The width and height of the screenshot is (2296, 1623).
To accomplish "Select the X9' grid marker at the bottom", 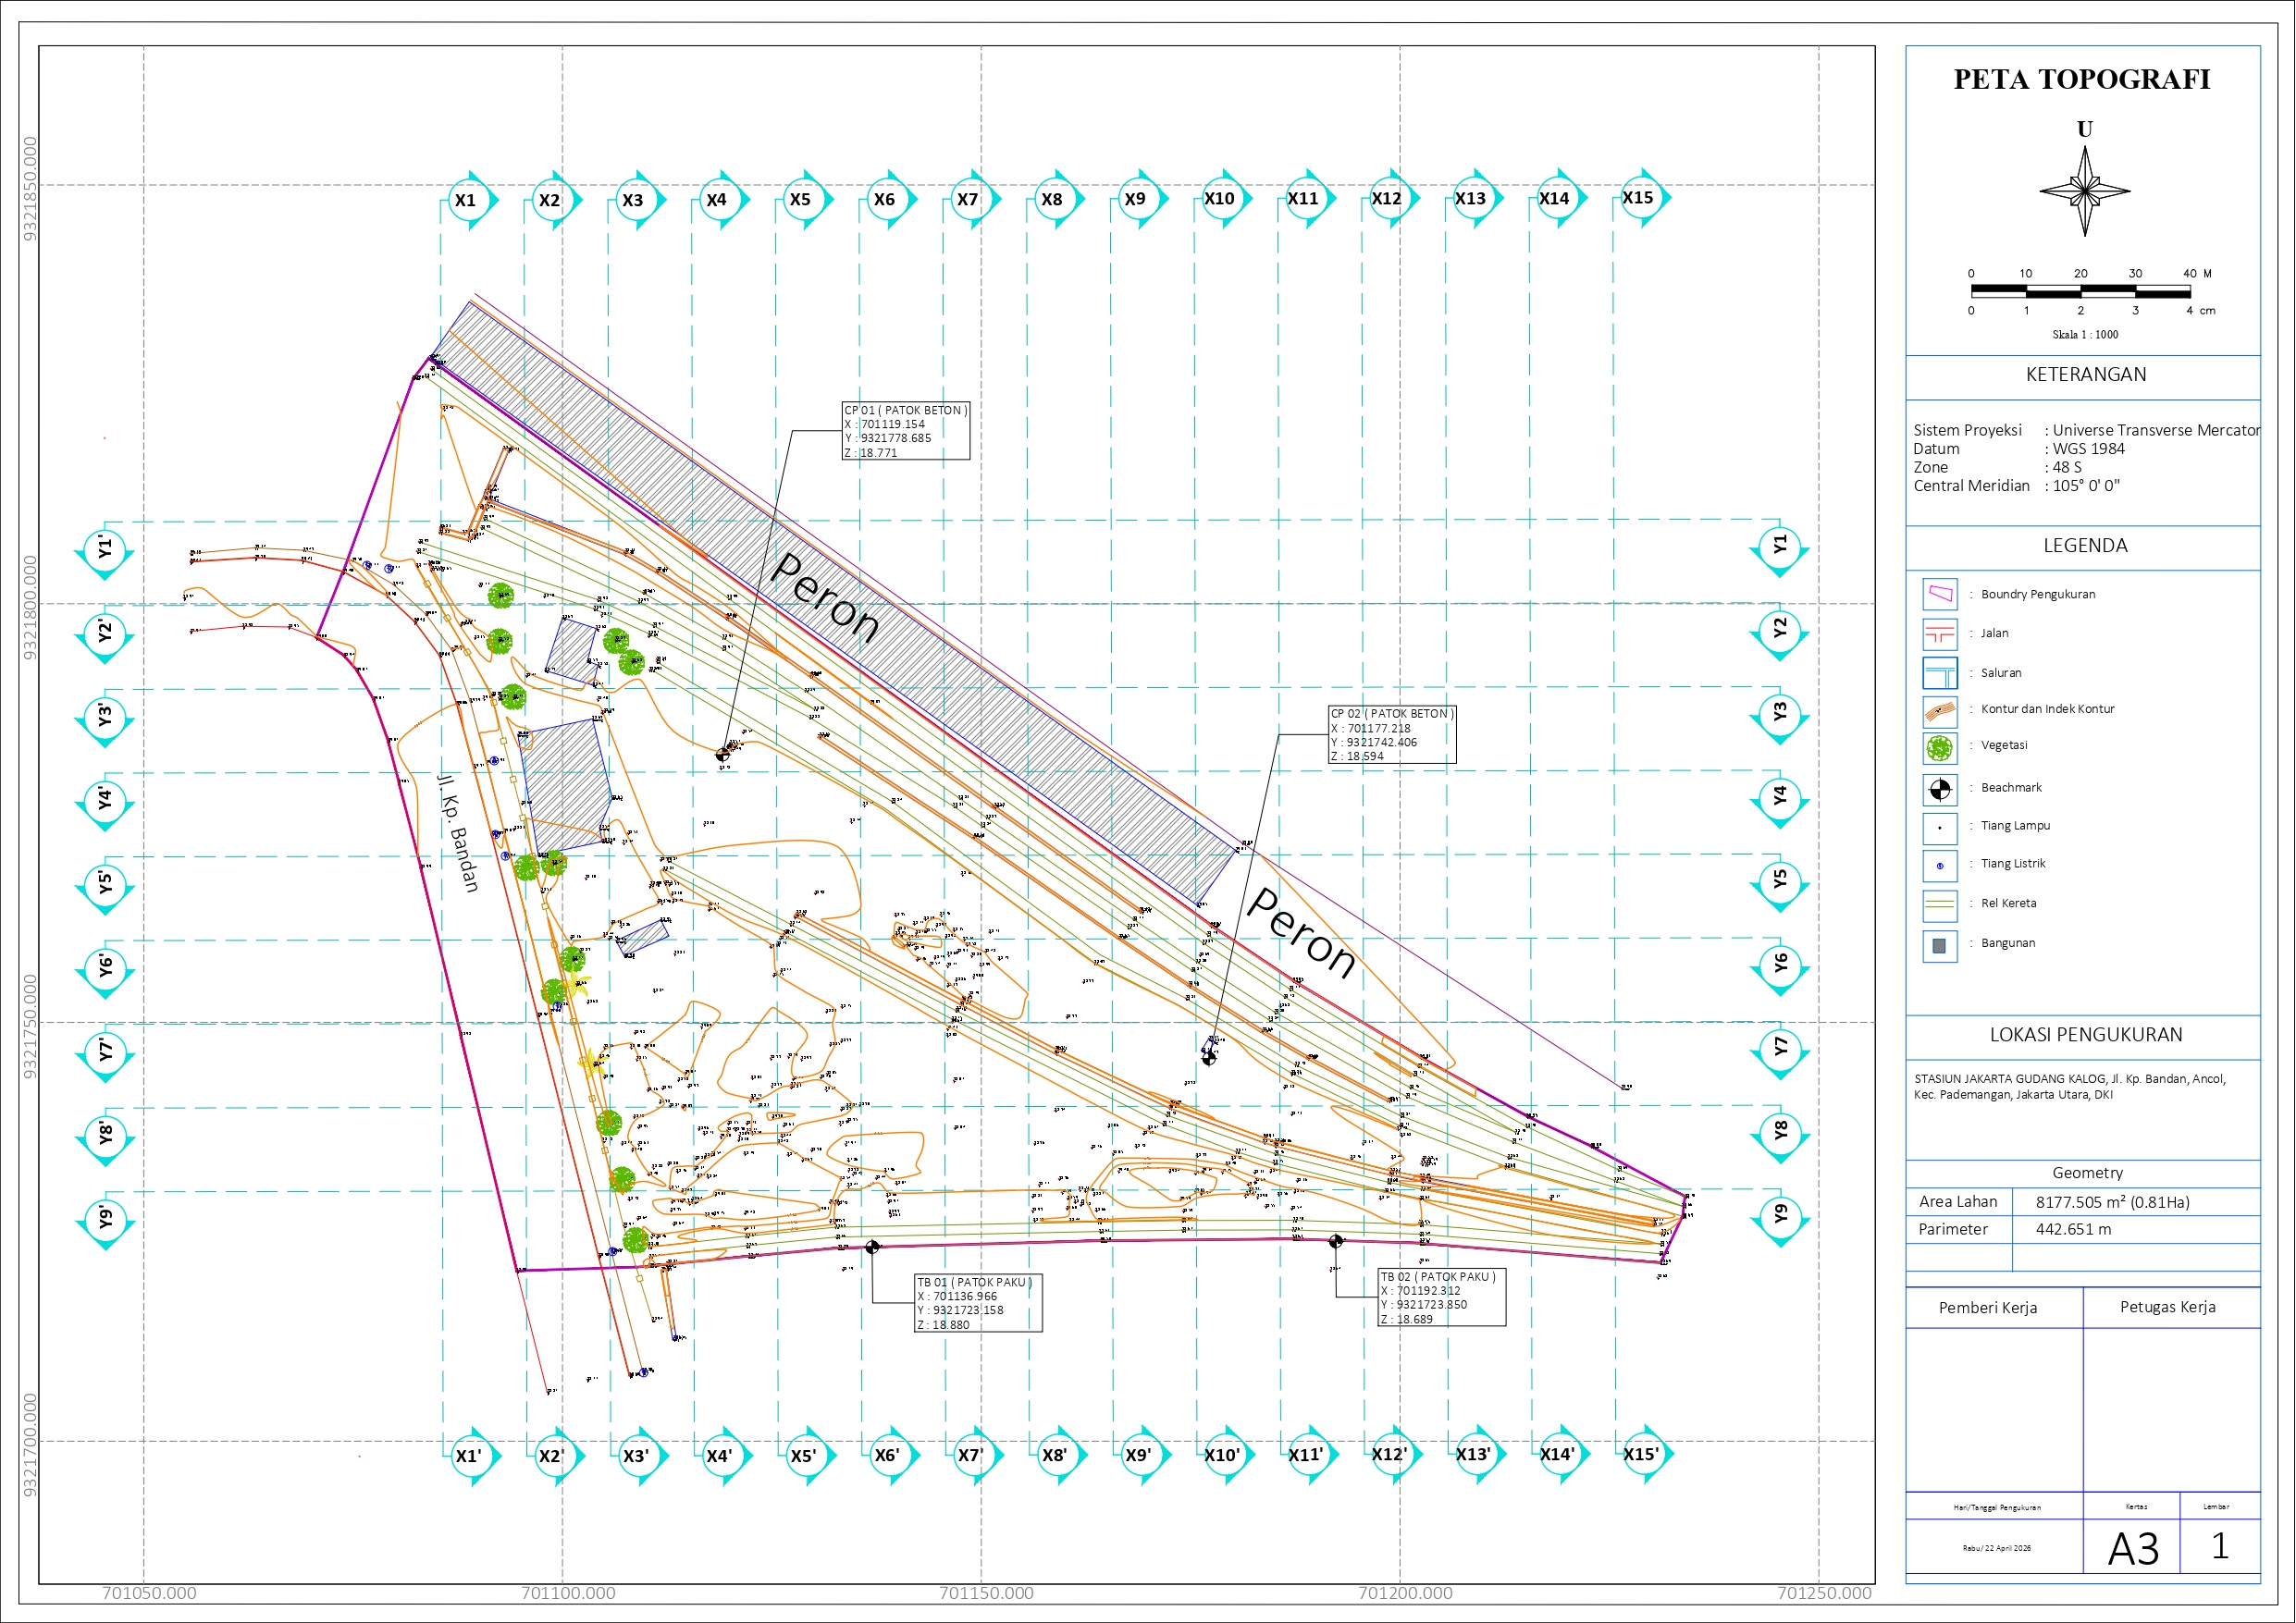I will (1142, 1455).
